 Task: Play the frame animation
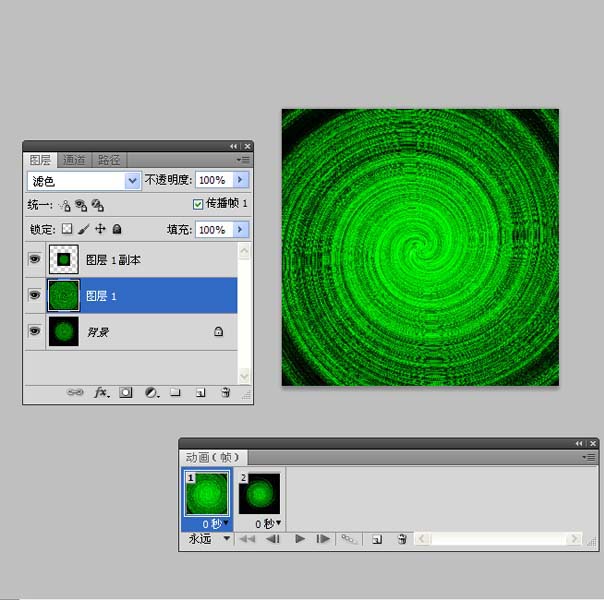(x=300, y=539)
